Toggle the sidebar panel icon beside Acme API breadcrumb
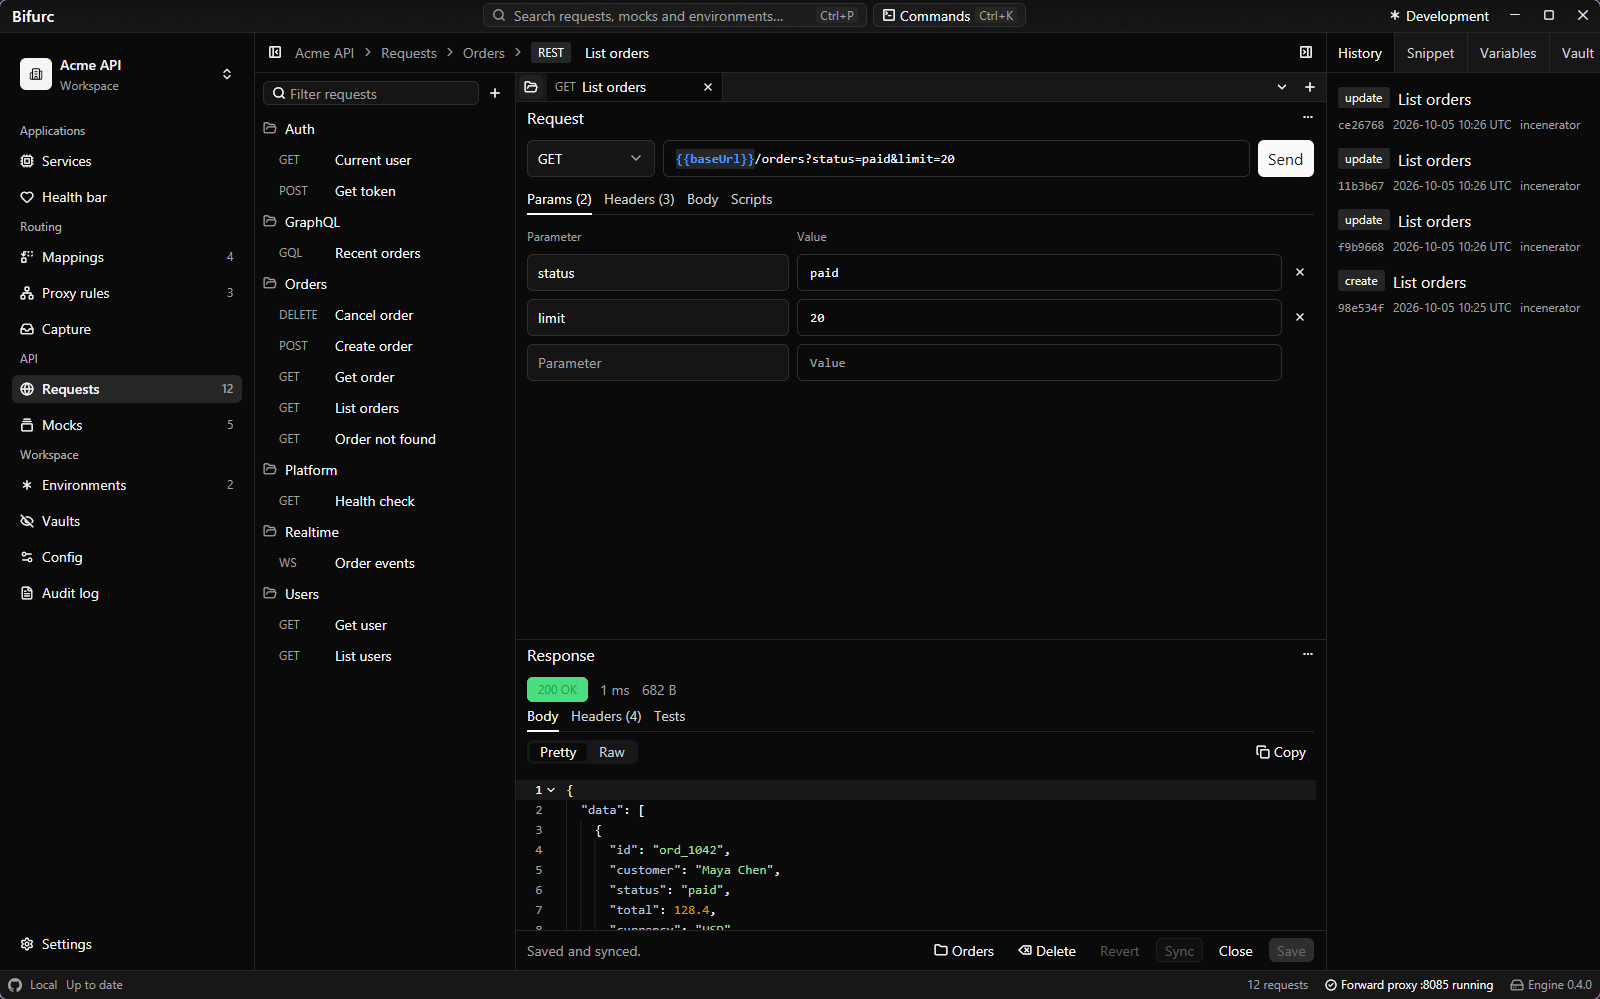The image size is (1600, 999). 275,53
